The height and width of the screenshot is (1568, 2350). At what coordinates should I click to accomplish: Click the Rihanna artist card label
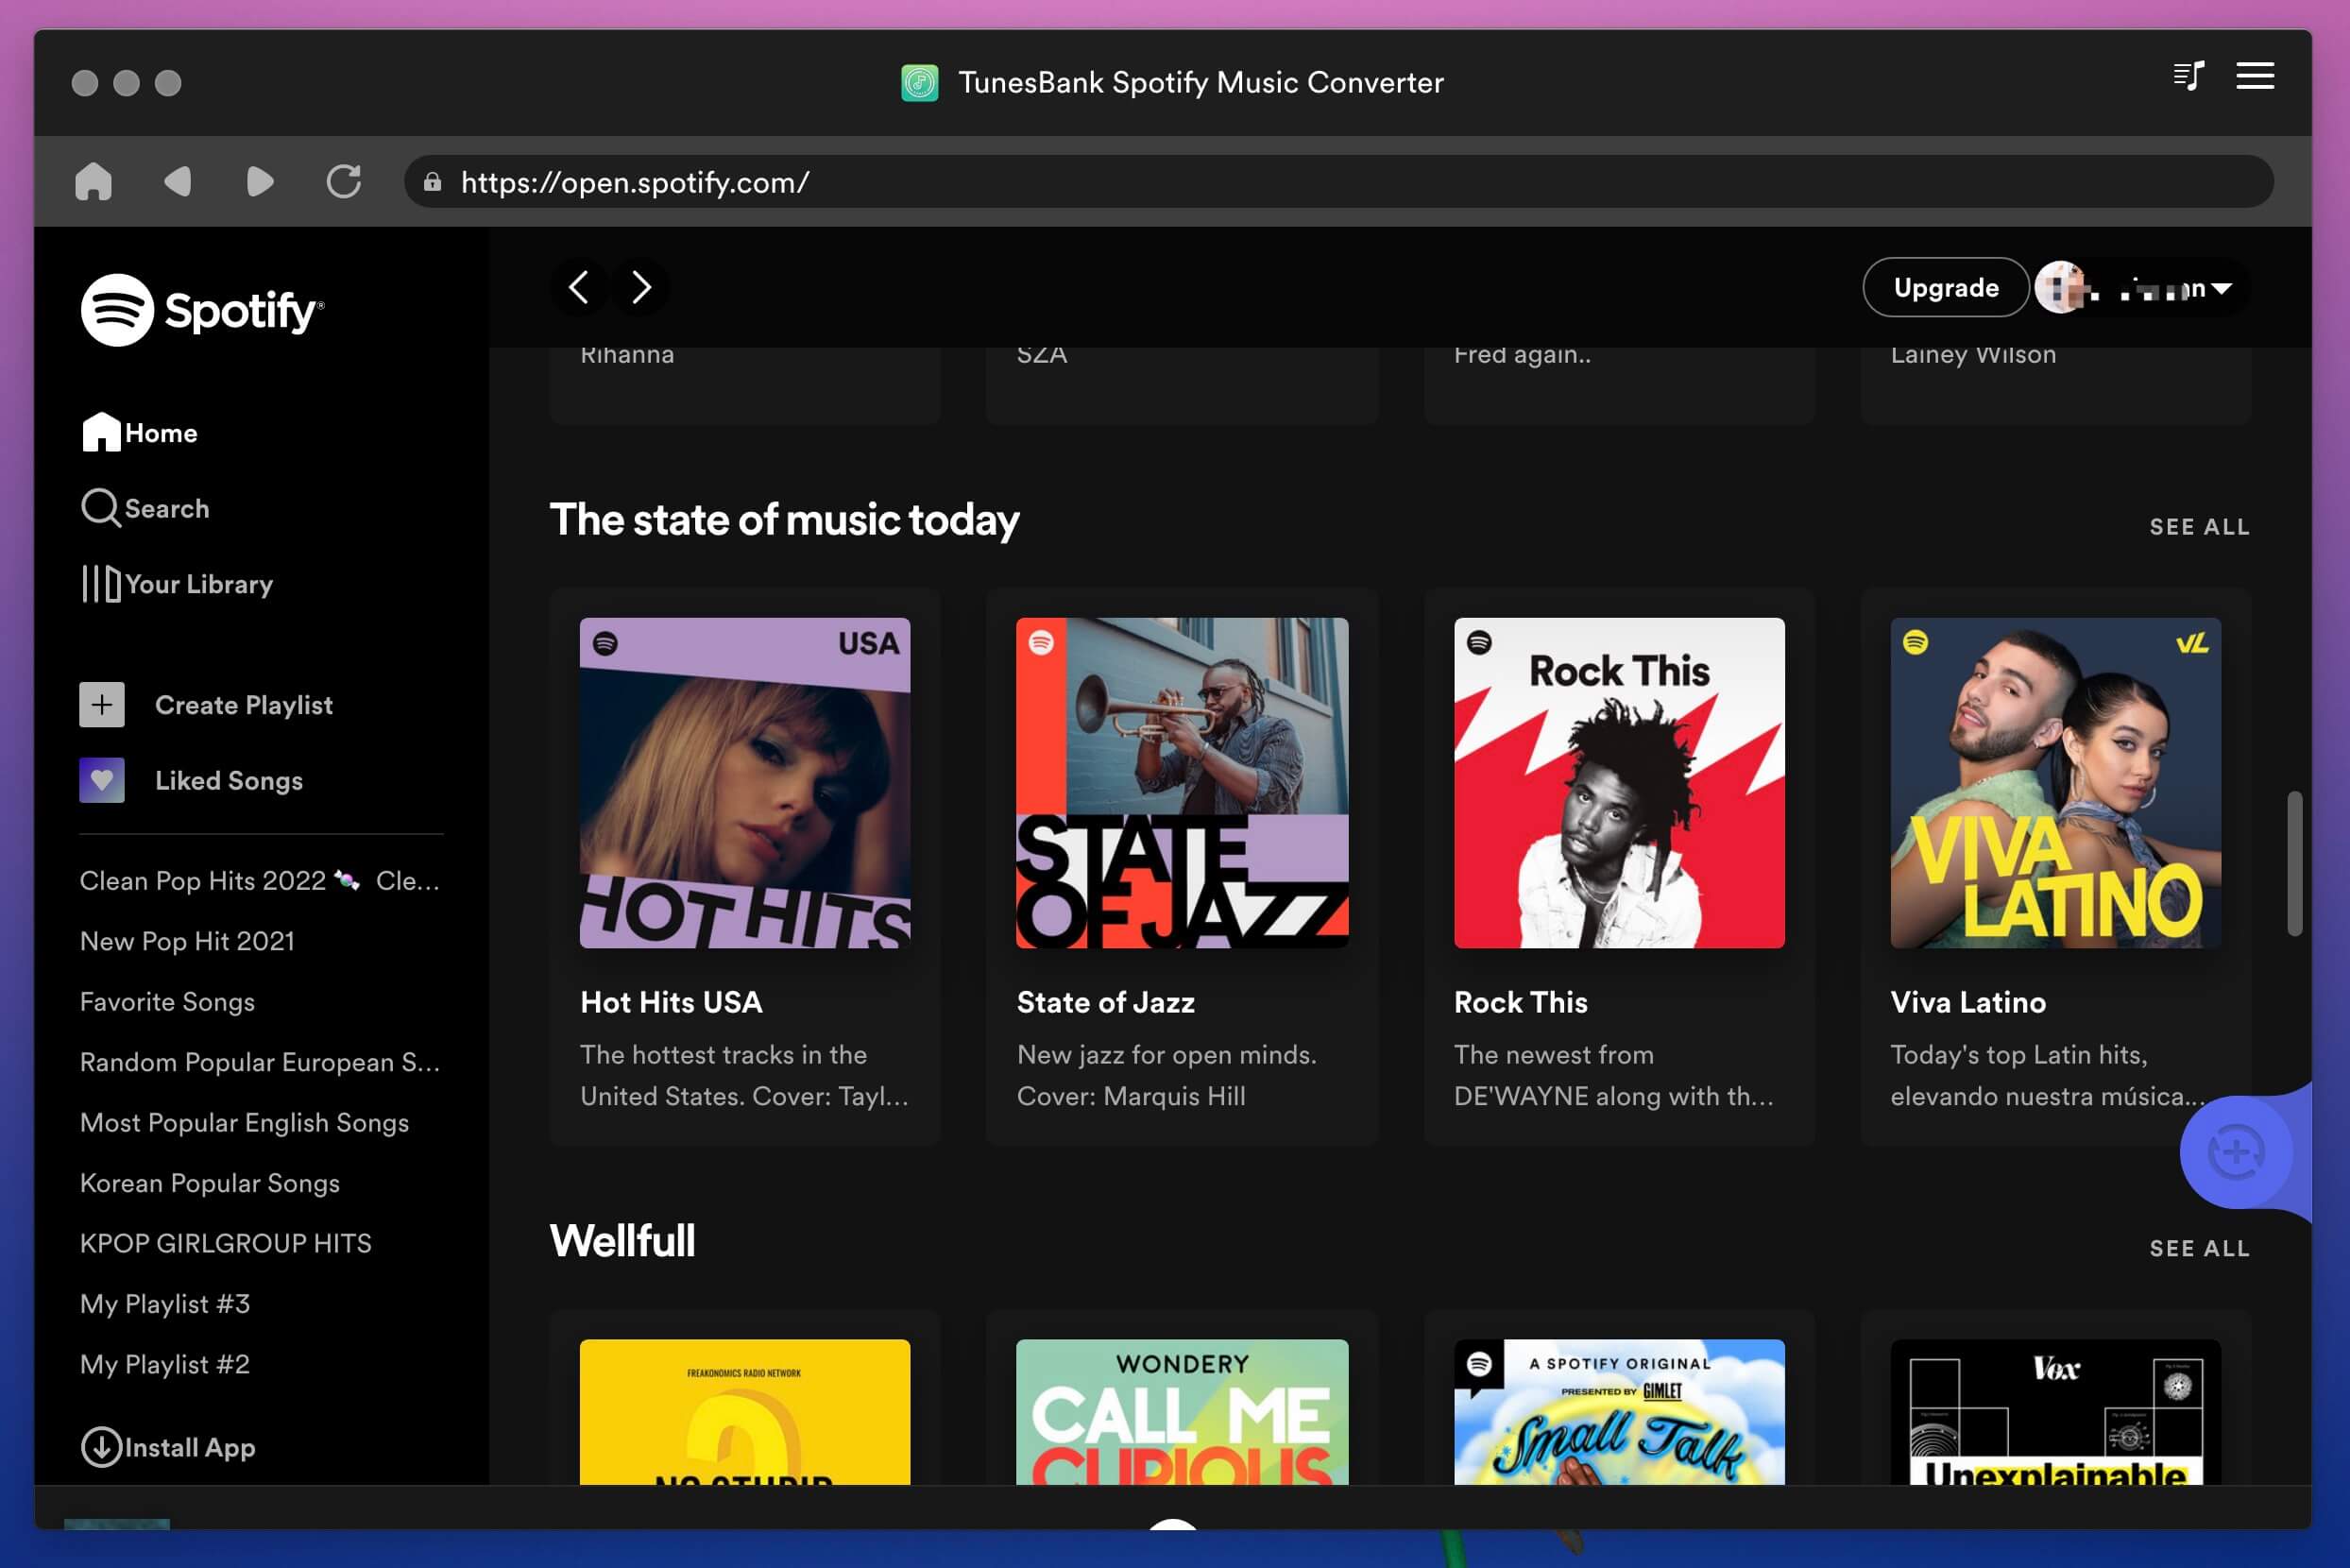click(627, 356)
